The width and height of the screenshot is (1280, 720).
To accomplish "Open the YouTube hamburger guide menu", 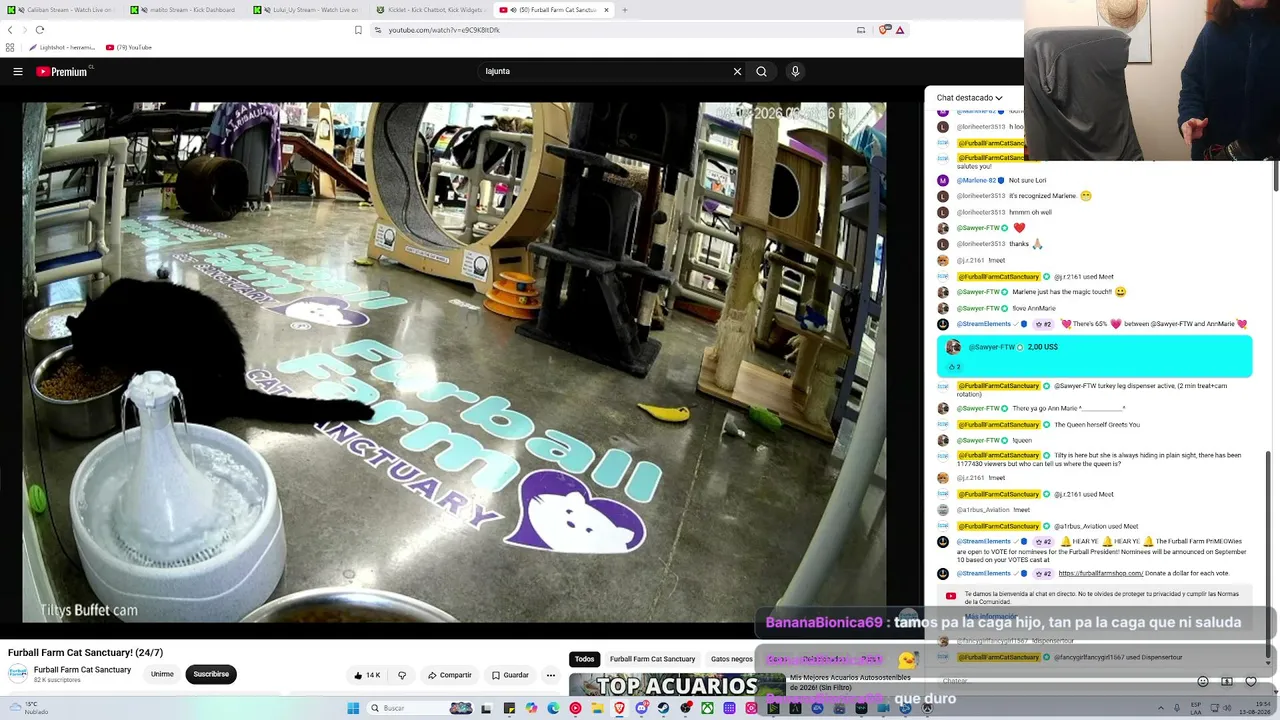I will 18,71.
